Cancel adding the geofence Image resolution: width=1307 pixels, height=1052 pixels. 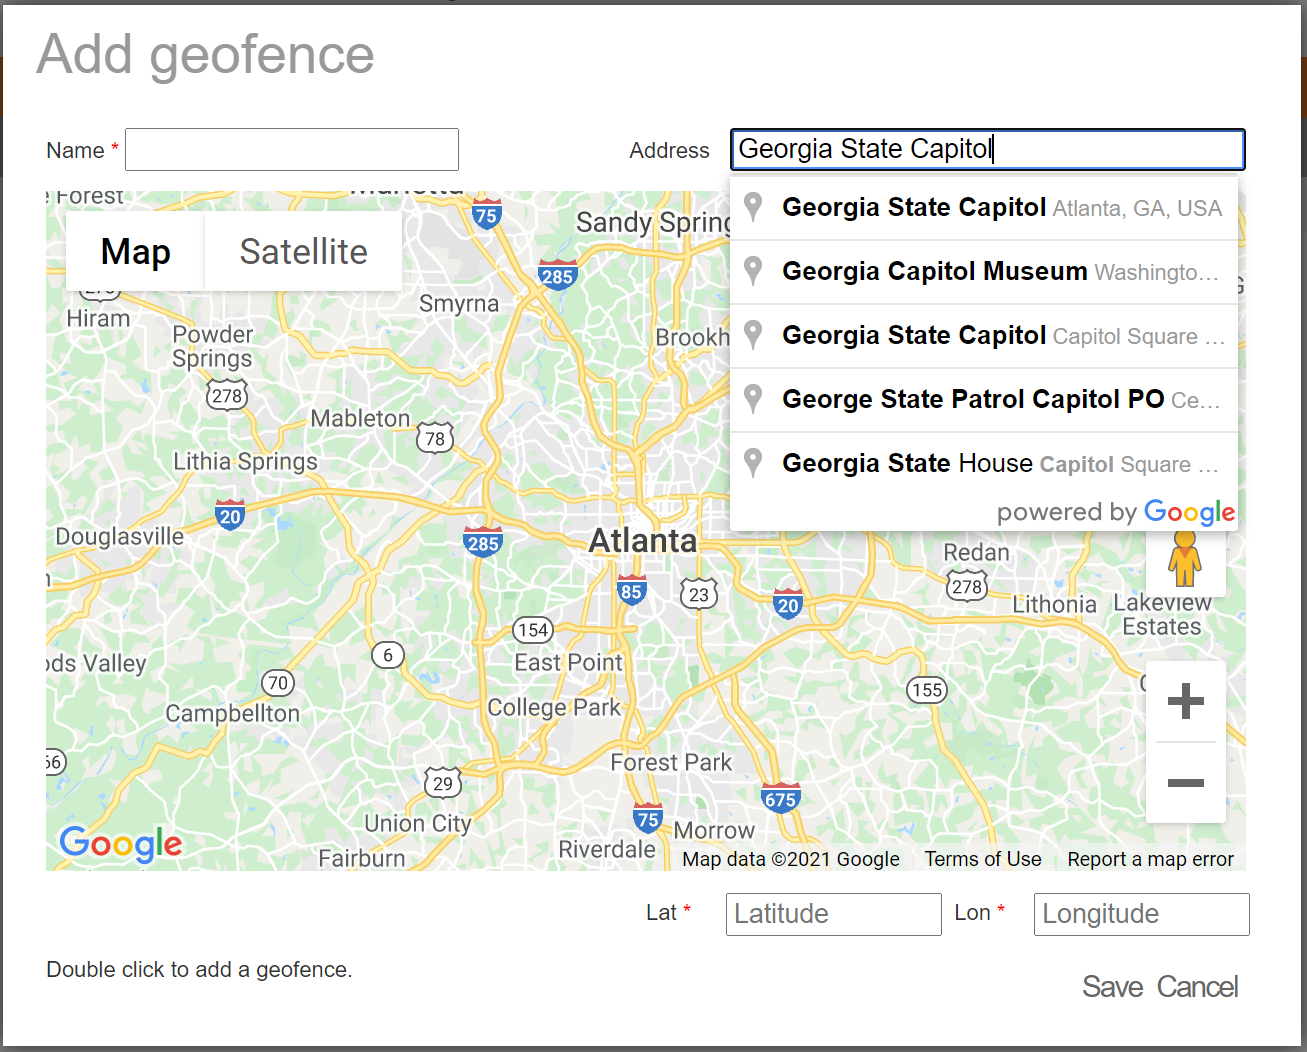(1197, 987)
